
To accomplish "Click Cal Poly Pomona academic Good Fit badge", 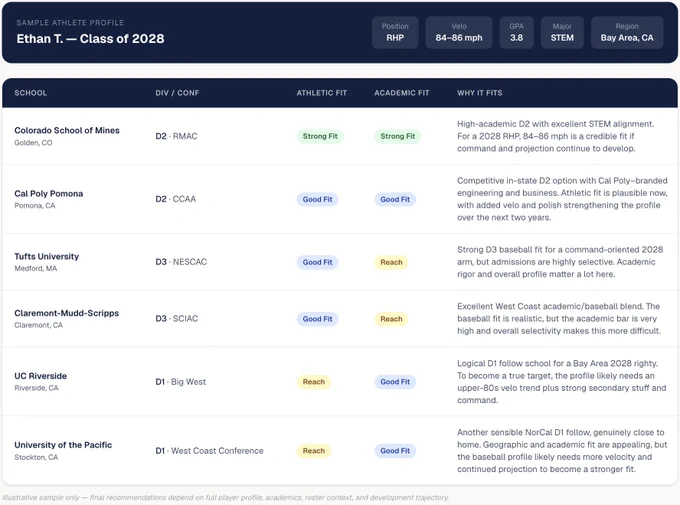I will (395, 200).
